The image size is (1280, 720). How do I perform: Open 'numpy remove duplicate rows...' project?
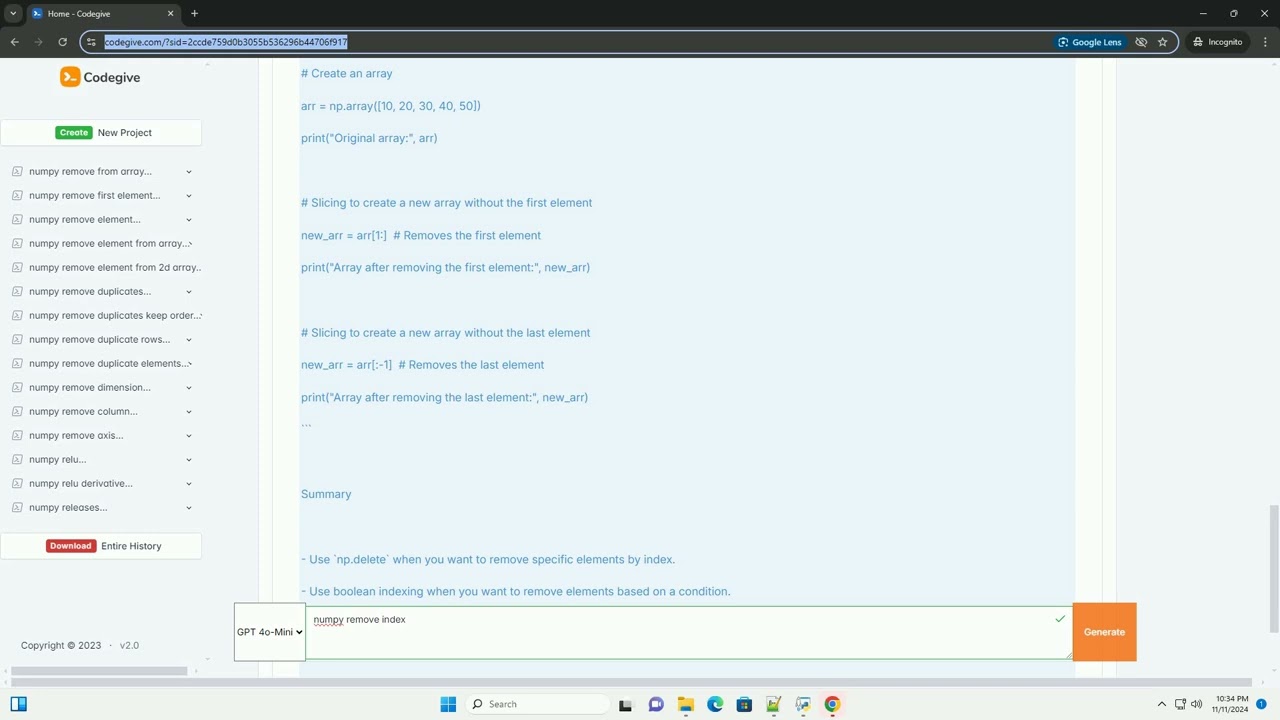[x=99, y=339]
